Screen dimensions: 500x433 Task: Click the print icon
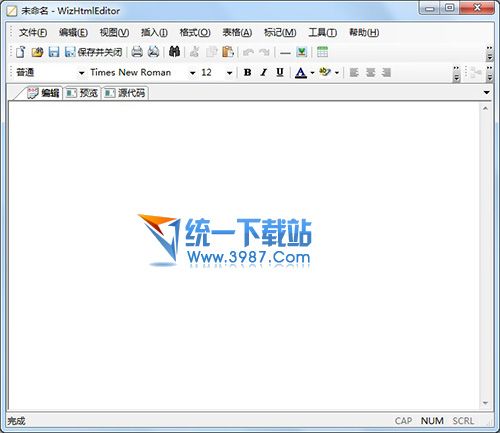tap(137, 52)
